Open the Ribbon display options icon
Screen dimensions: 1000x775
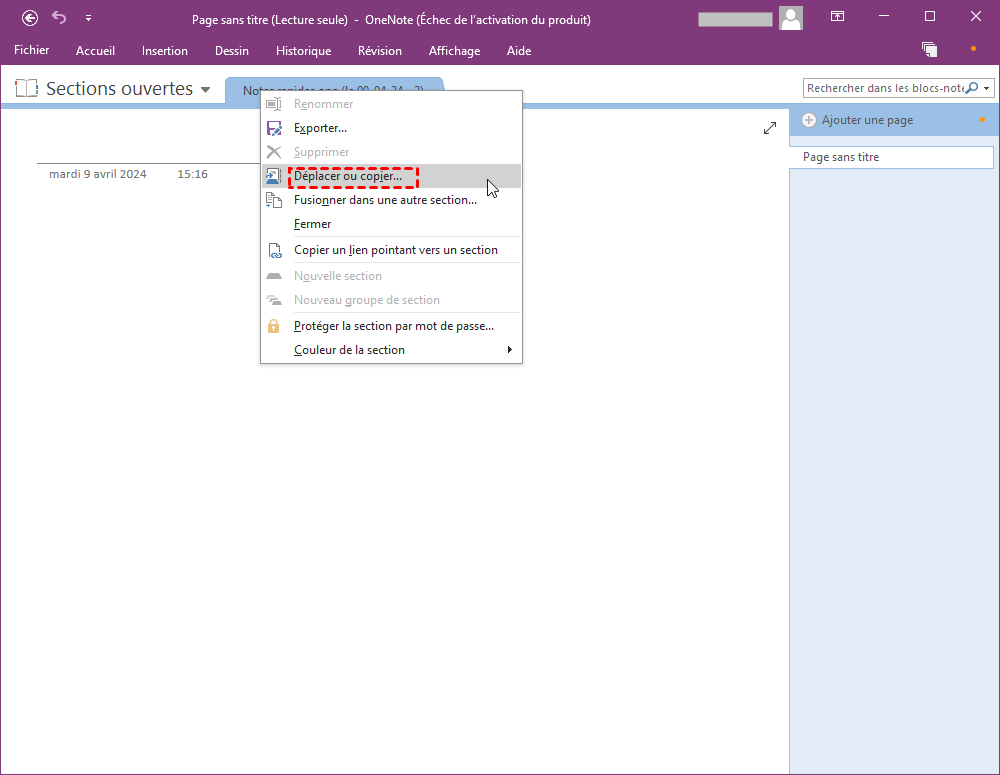coord(837,17)
